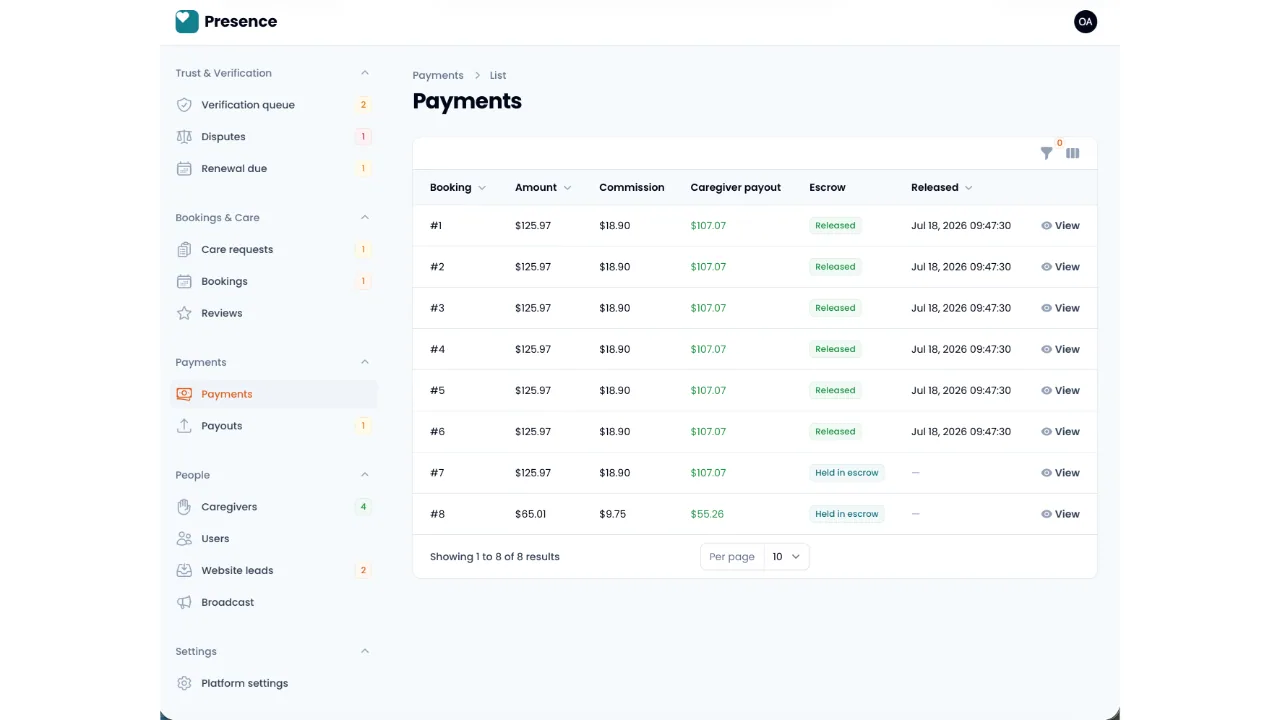Open the table filter funnel icon
The width and height of the screenshot is (1280, 720).
(x=1046, y=153)
